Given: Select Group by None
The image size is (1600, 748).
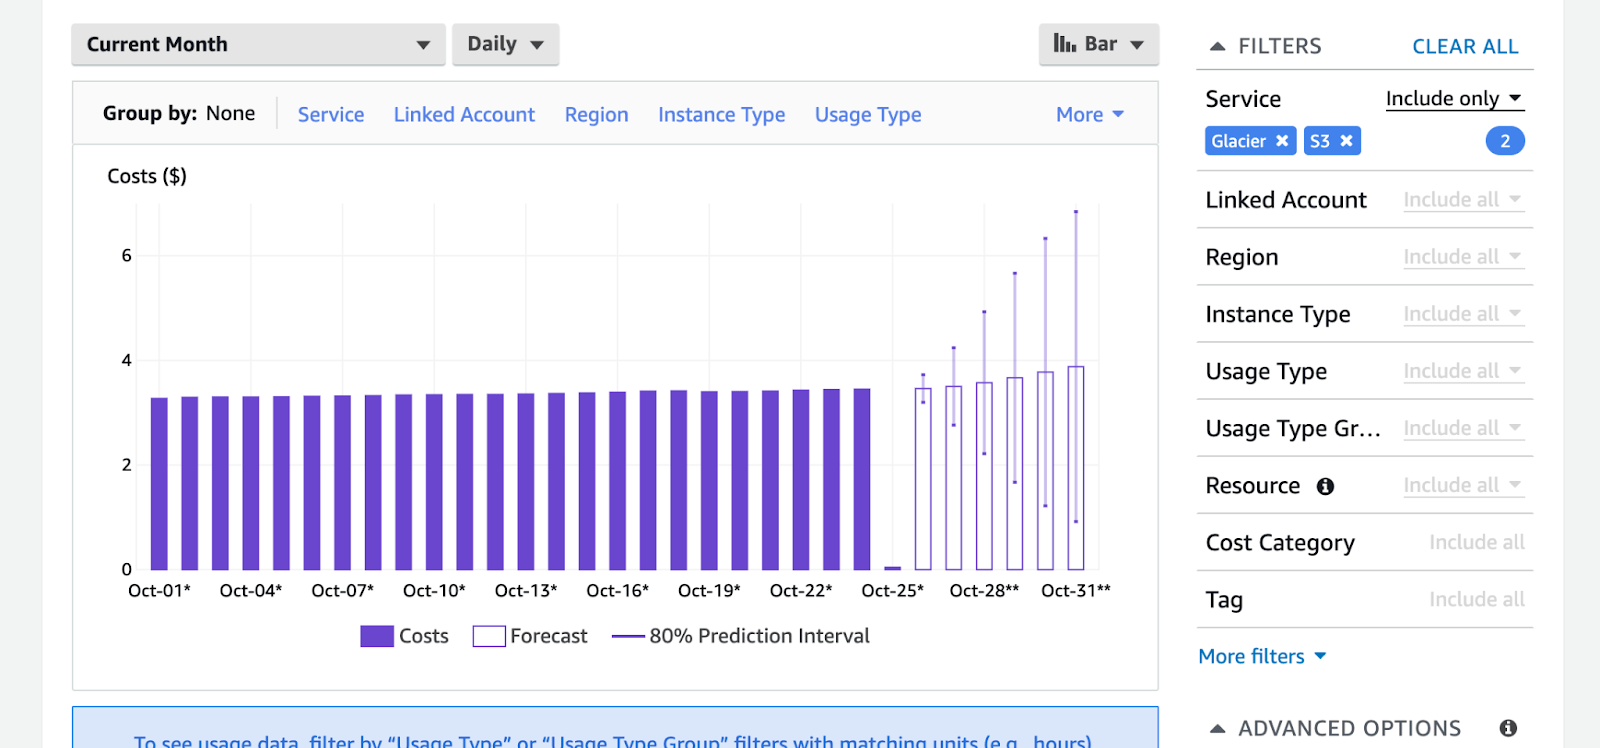Looking at the screenshot, I should pos(230,113).
